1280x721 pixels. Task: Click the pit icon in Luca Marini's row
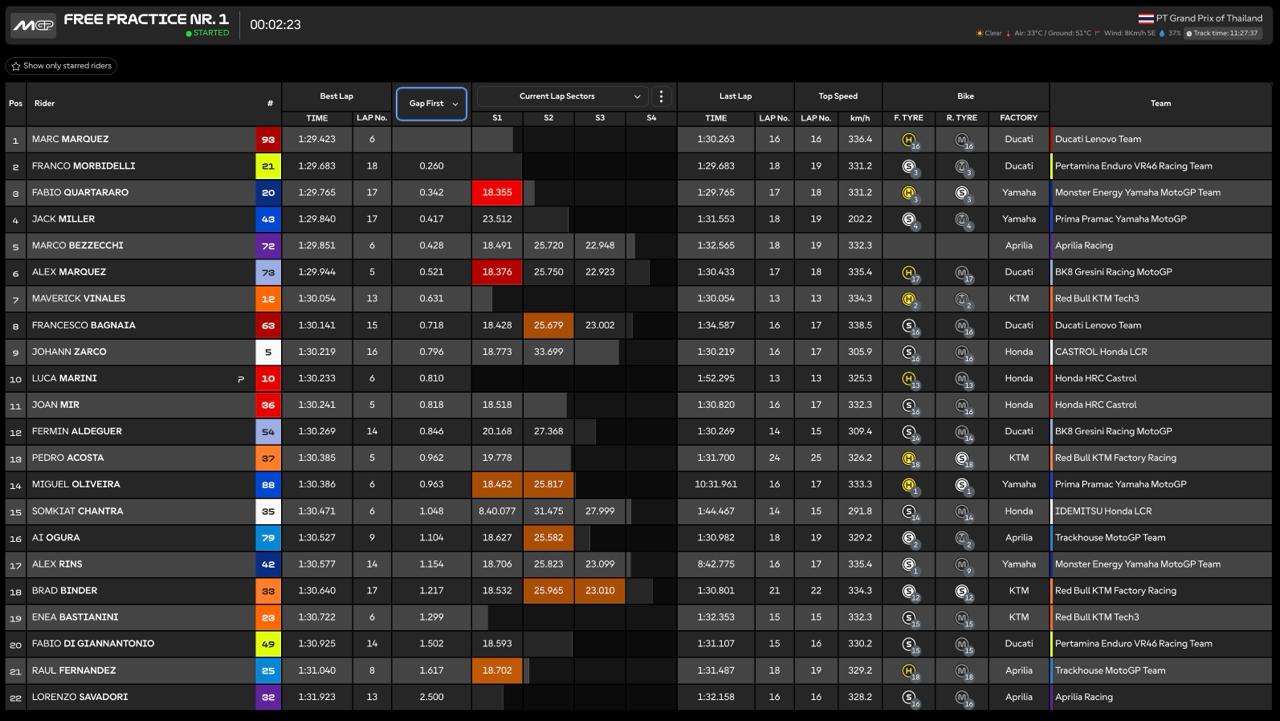click(x=240, y=379)
